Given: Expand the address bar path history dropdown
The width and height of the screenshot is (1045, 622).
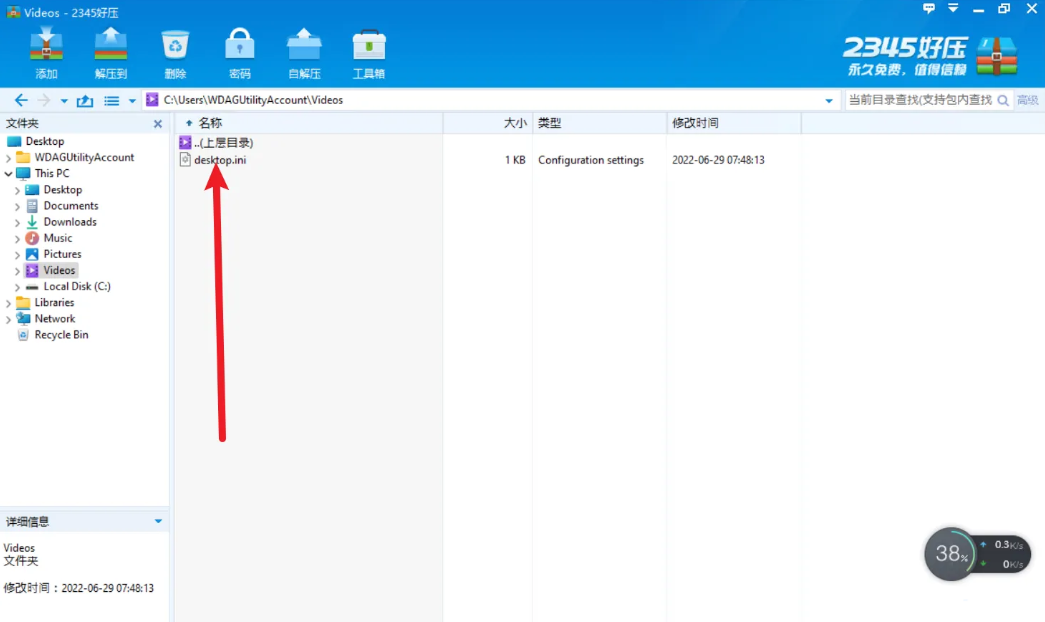Looking at the screenshot, I should (828, 101).
